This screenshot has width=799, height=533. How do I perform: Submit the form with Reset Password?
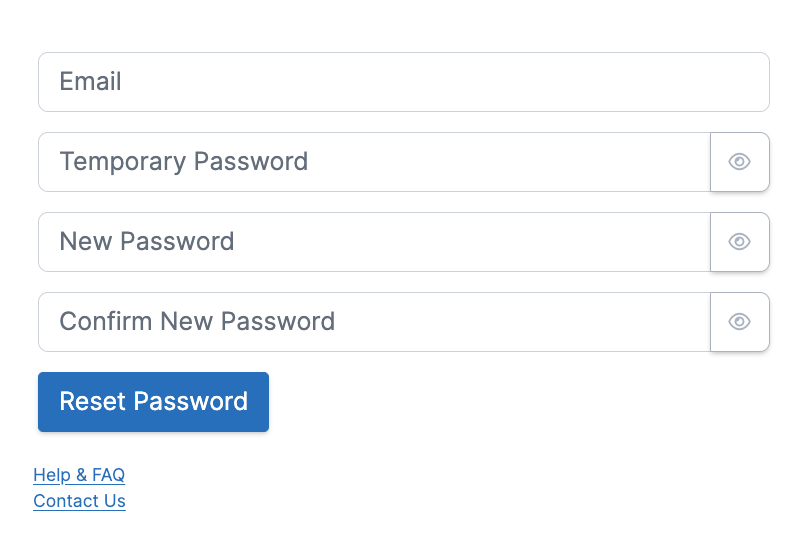click(x=153, y=402)
